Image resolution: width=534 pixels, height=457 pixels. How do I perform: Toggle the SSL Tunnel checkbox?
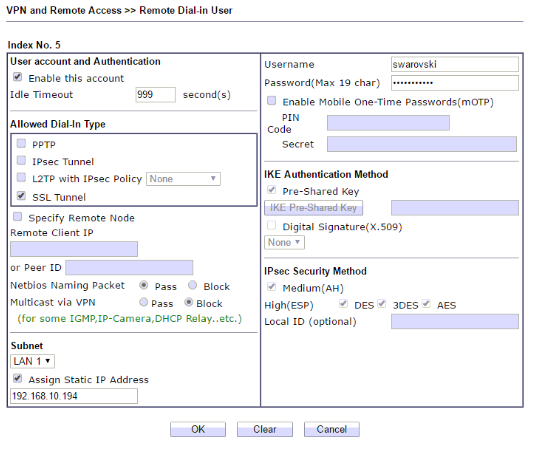pyautogui.click(x=21, y=196)
